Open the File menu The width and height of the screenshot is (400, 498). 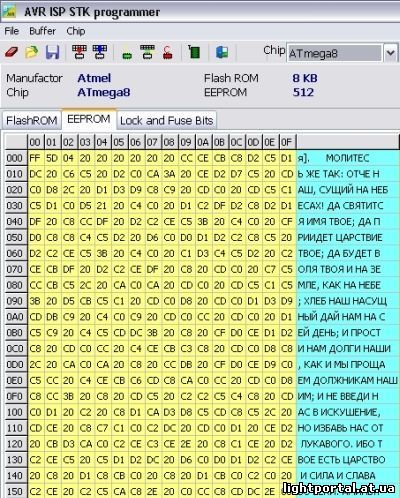point(12,31)
